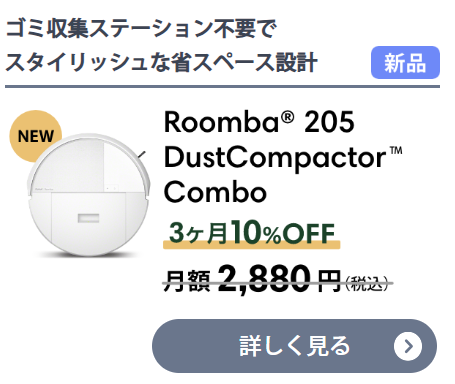The height and width of the screenshot is (384, 455).
Task: Click the Roomba side brush
Action: click(141, 155)
